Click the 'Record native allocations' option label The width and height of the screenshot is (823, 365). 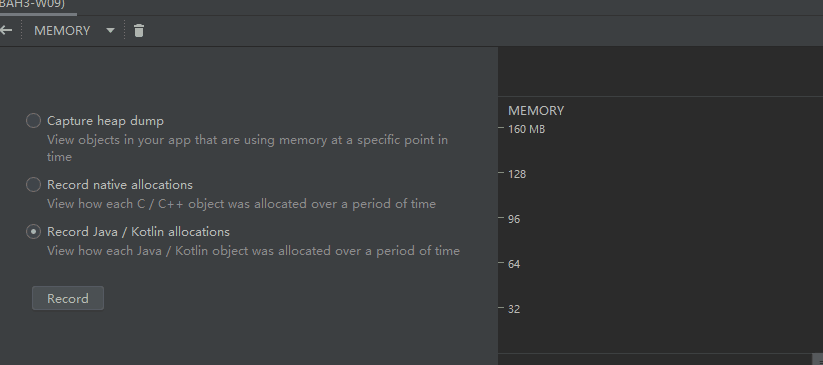click(x=120, y=185)
